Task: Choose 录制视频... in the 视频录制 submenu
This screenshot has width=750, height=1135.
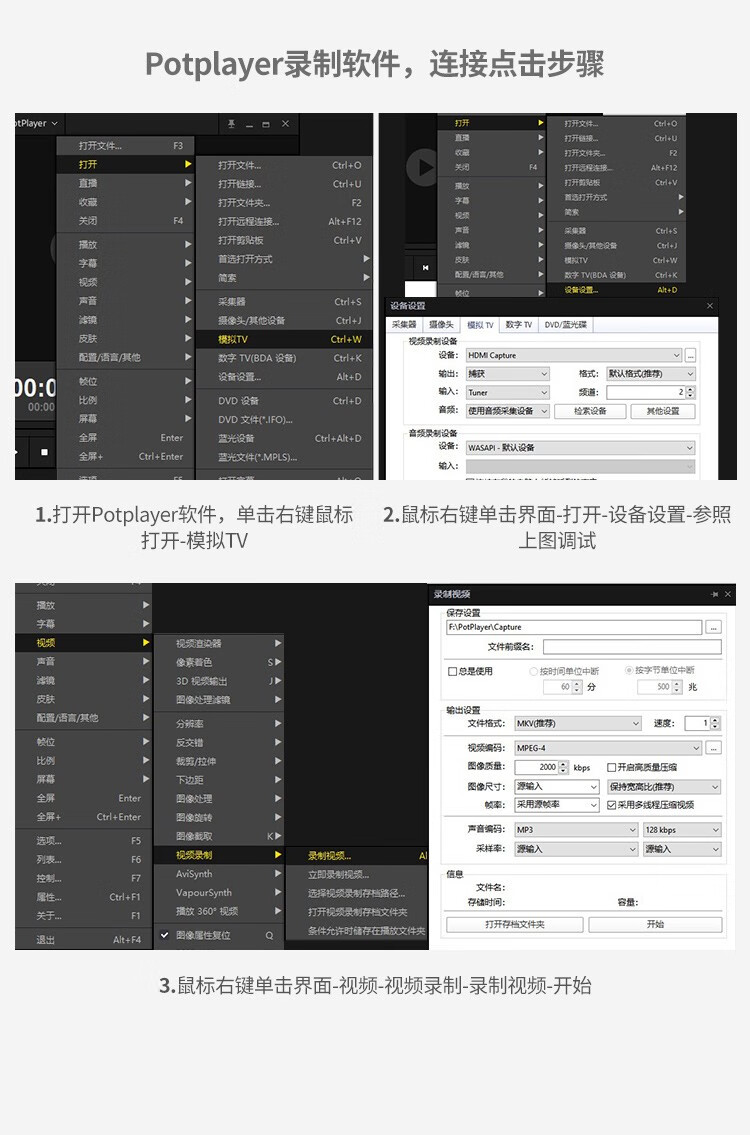Action: pos(358,856)
